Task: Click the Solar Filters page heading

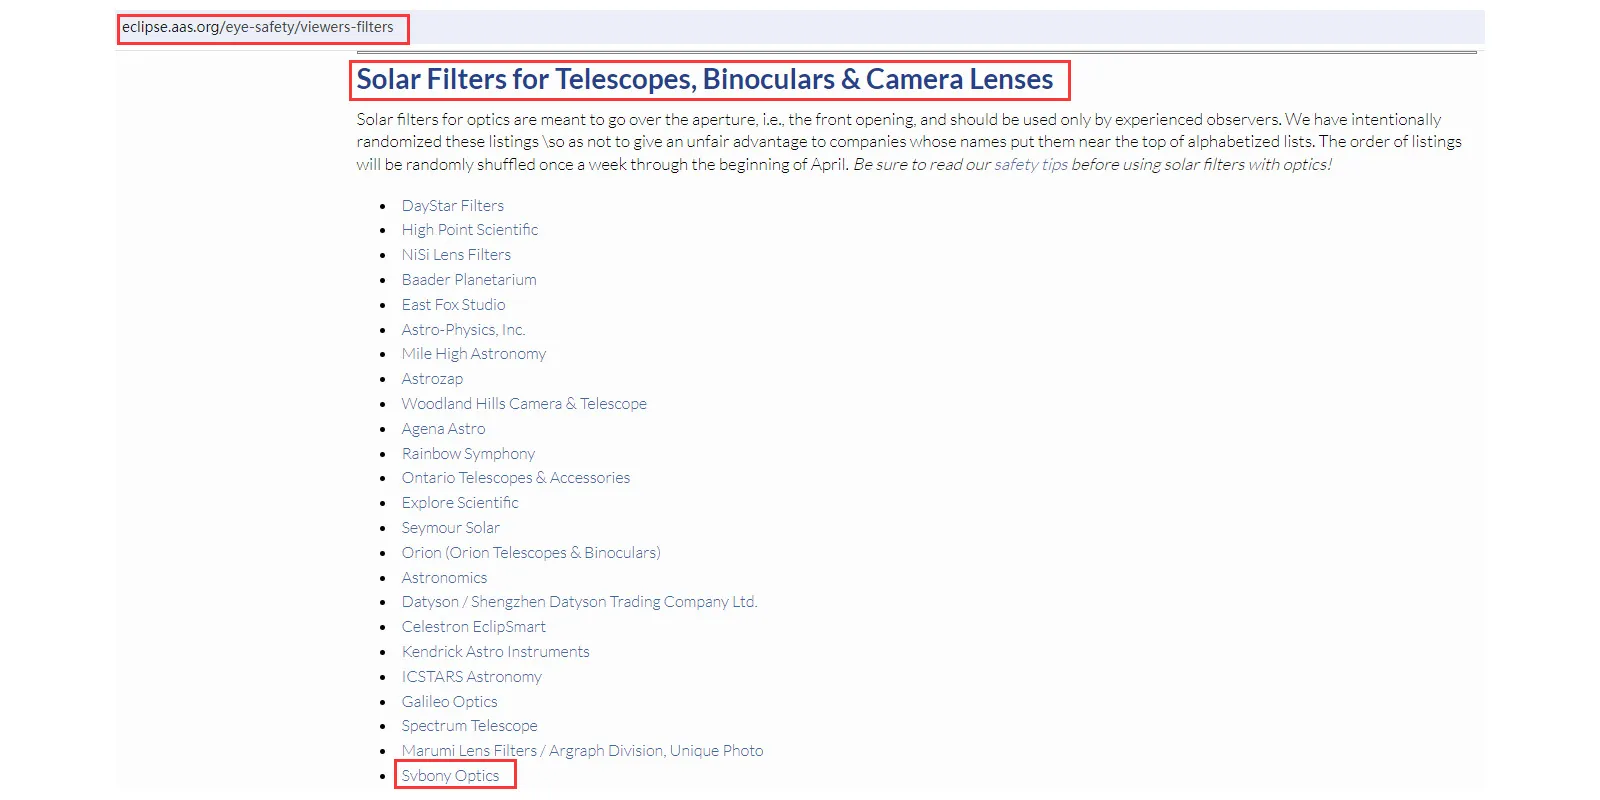Action: click(x=704, y=80)
